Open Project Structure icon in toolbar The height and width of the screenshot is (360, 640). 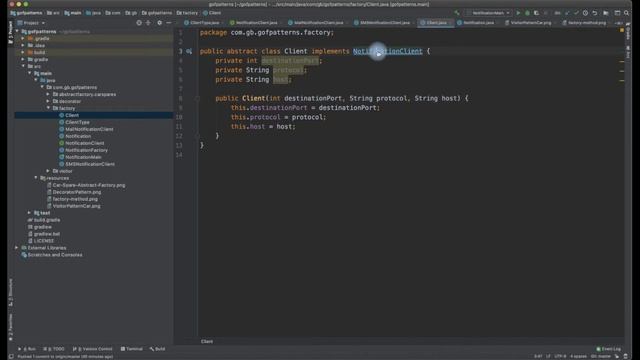coord(606,13)
